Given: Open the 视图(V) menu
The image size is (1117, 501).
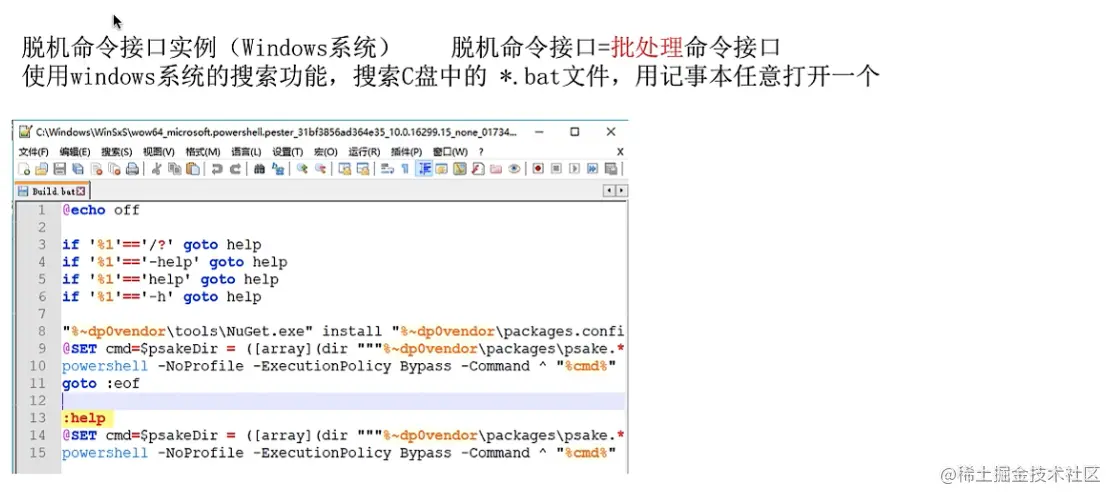Looking at the screenshot, I should click(x=159, y=152).
